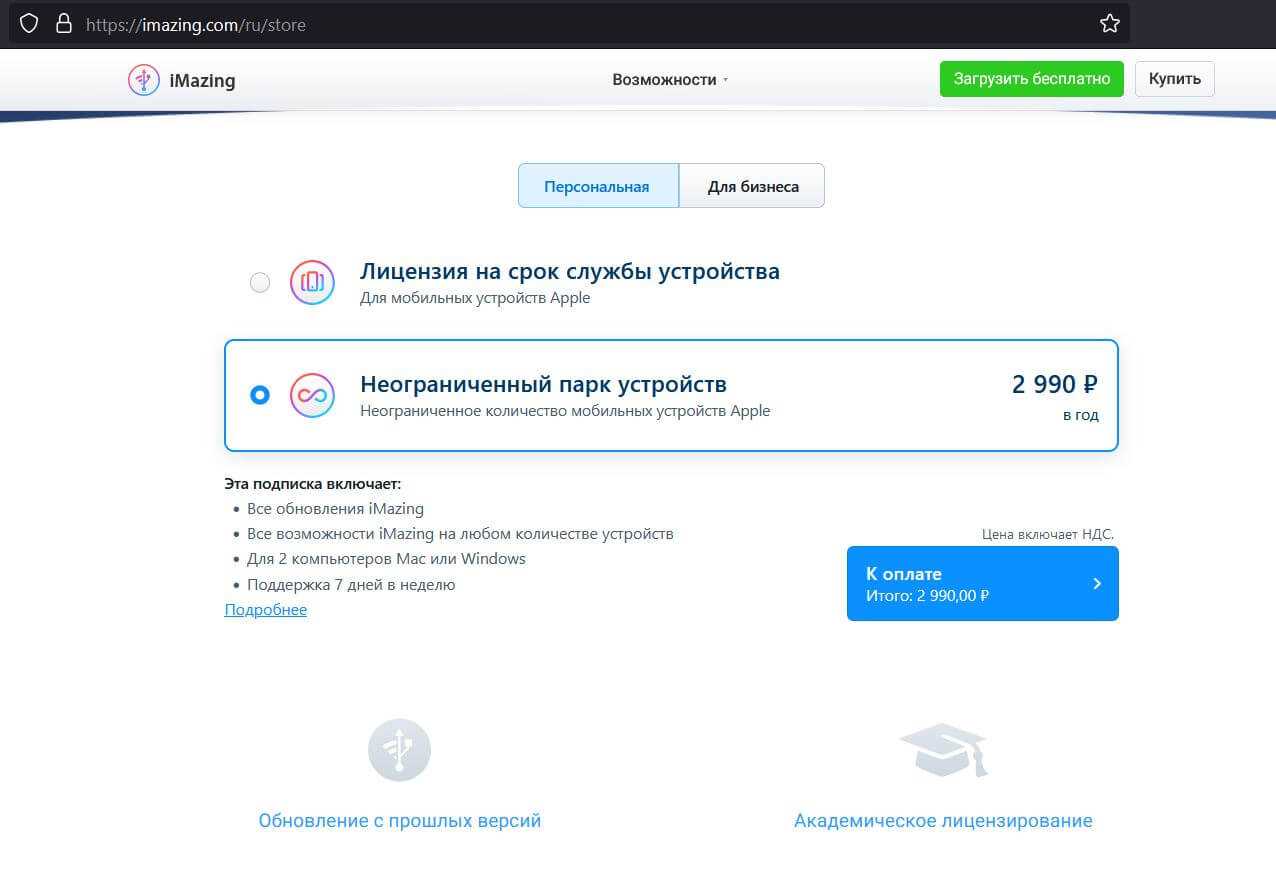Switch to the Для бизнеса tab
The image size is (1276, 882).
(x=752, y=186)
